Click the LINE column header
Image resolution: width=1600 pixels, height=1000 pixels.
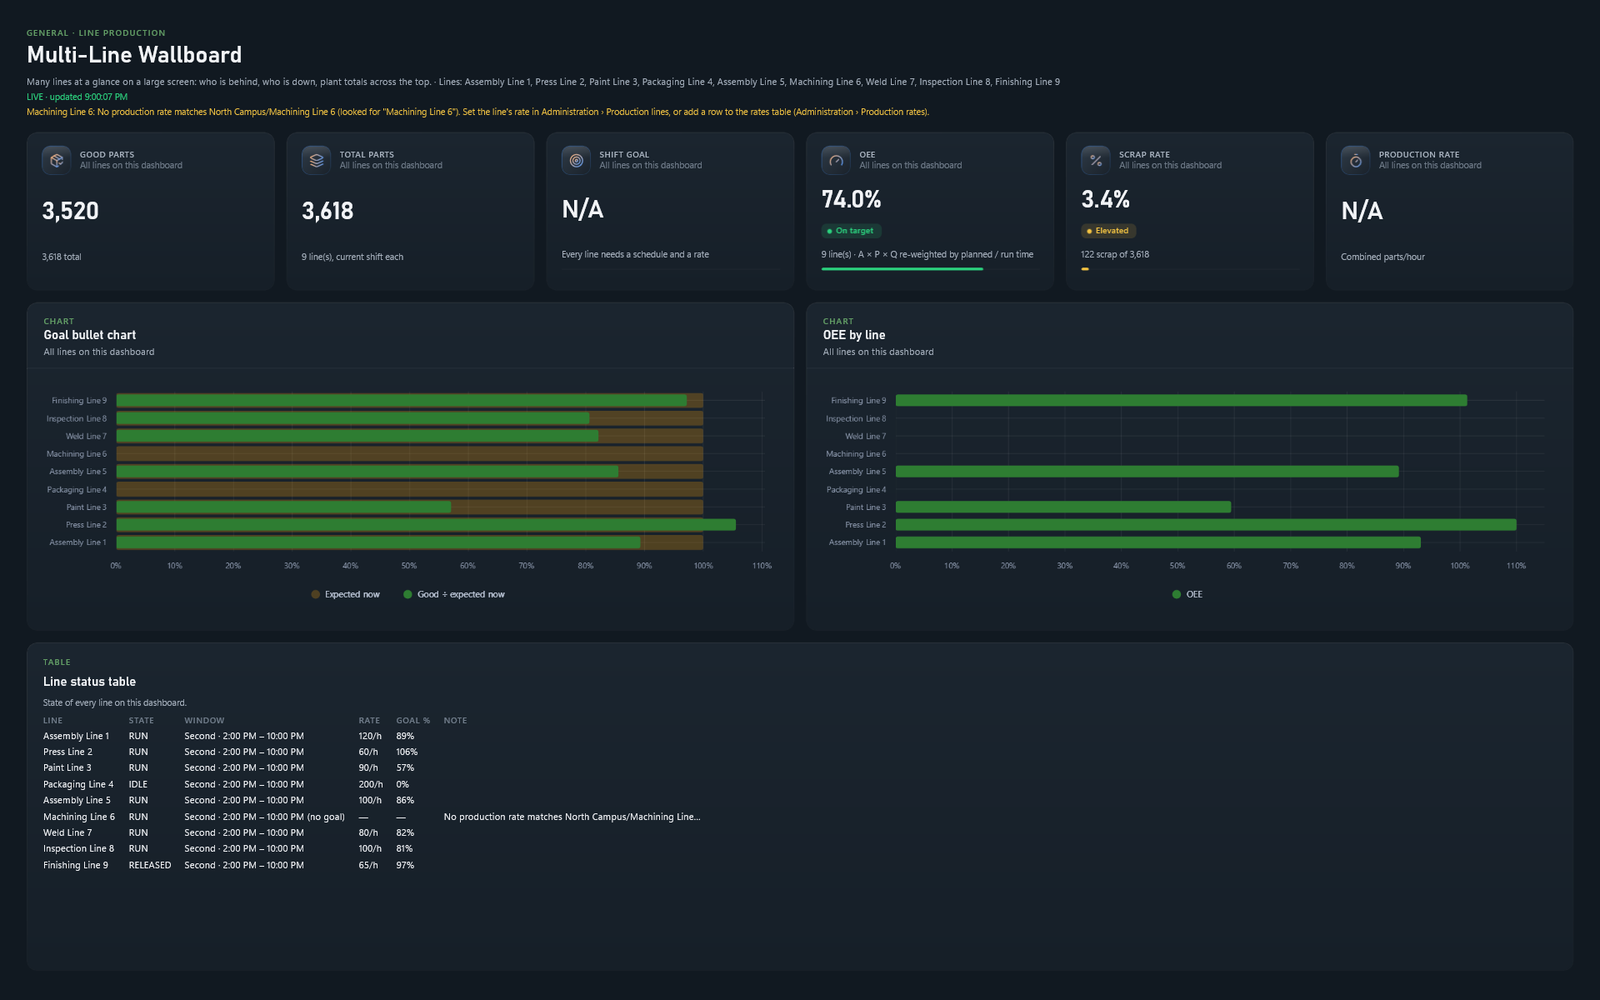point(53,721)
